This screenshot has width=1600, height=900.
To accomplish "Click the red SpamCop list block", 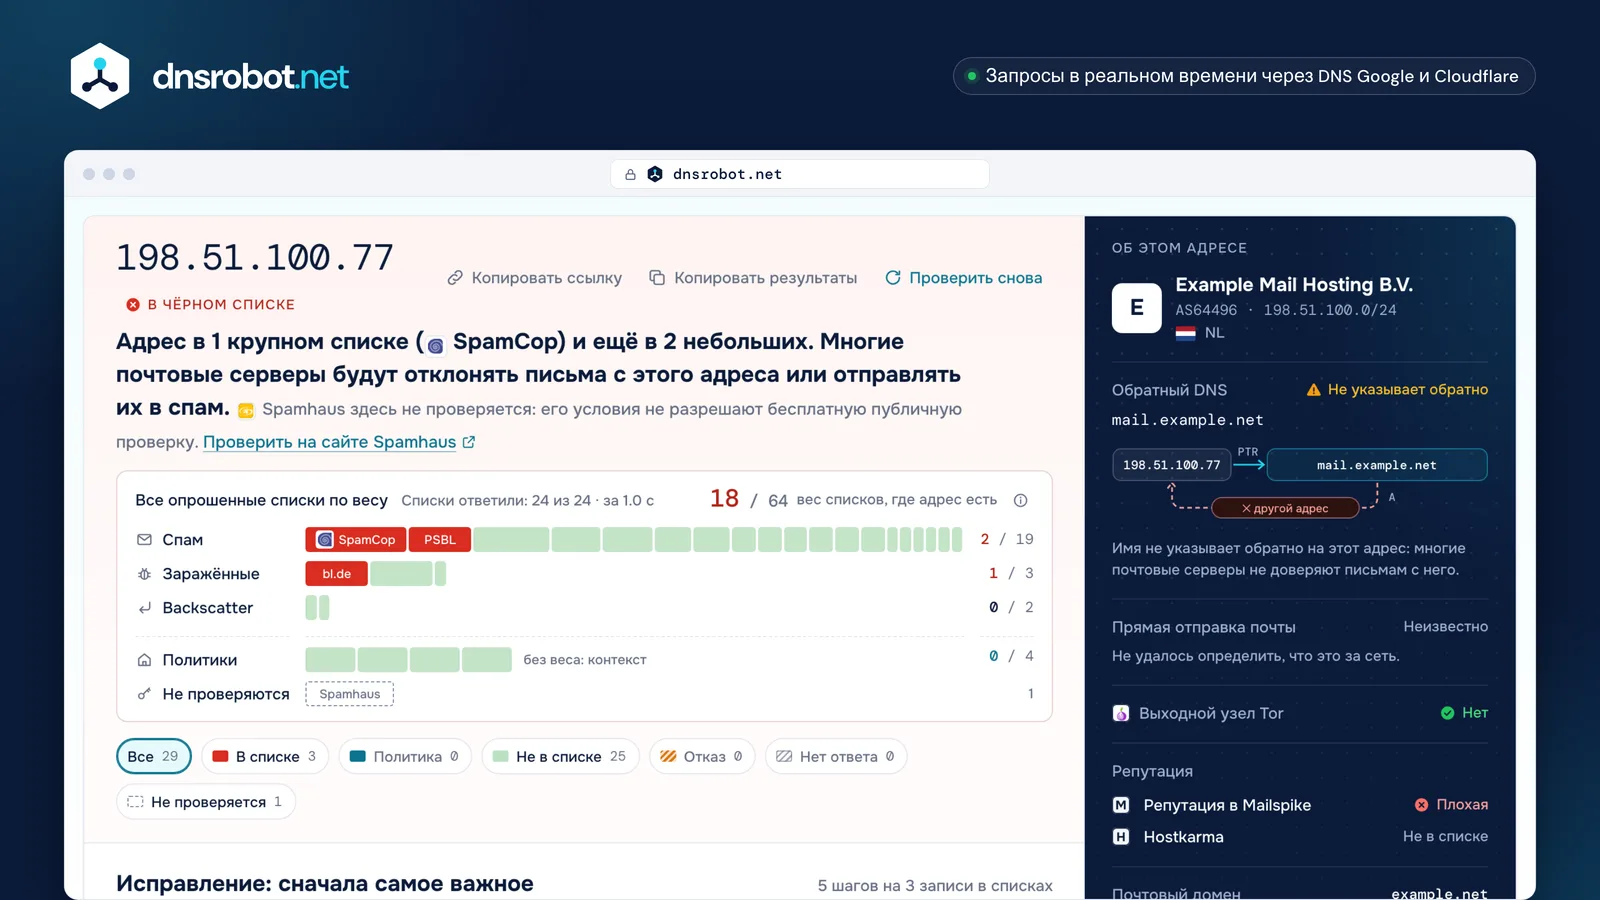I will click(x=356, y=540).
